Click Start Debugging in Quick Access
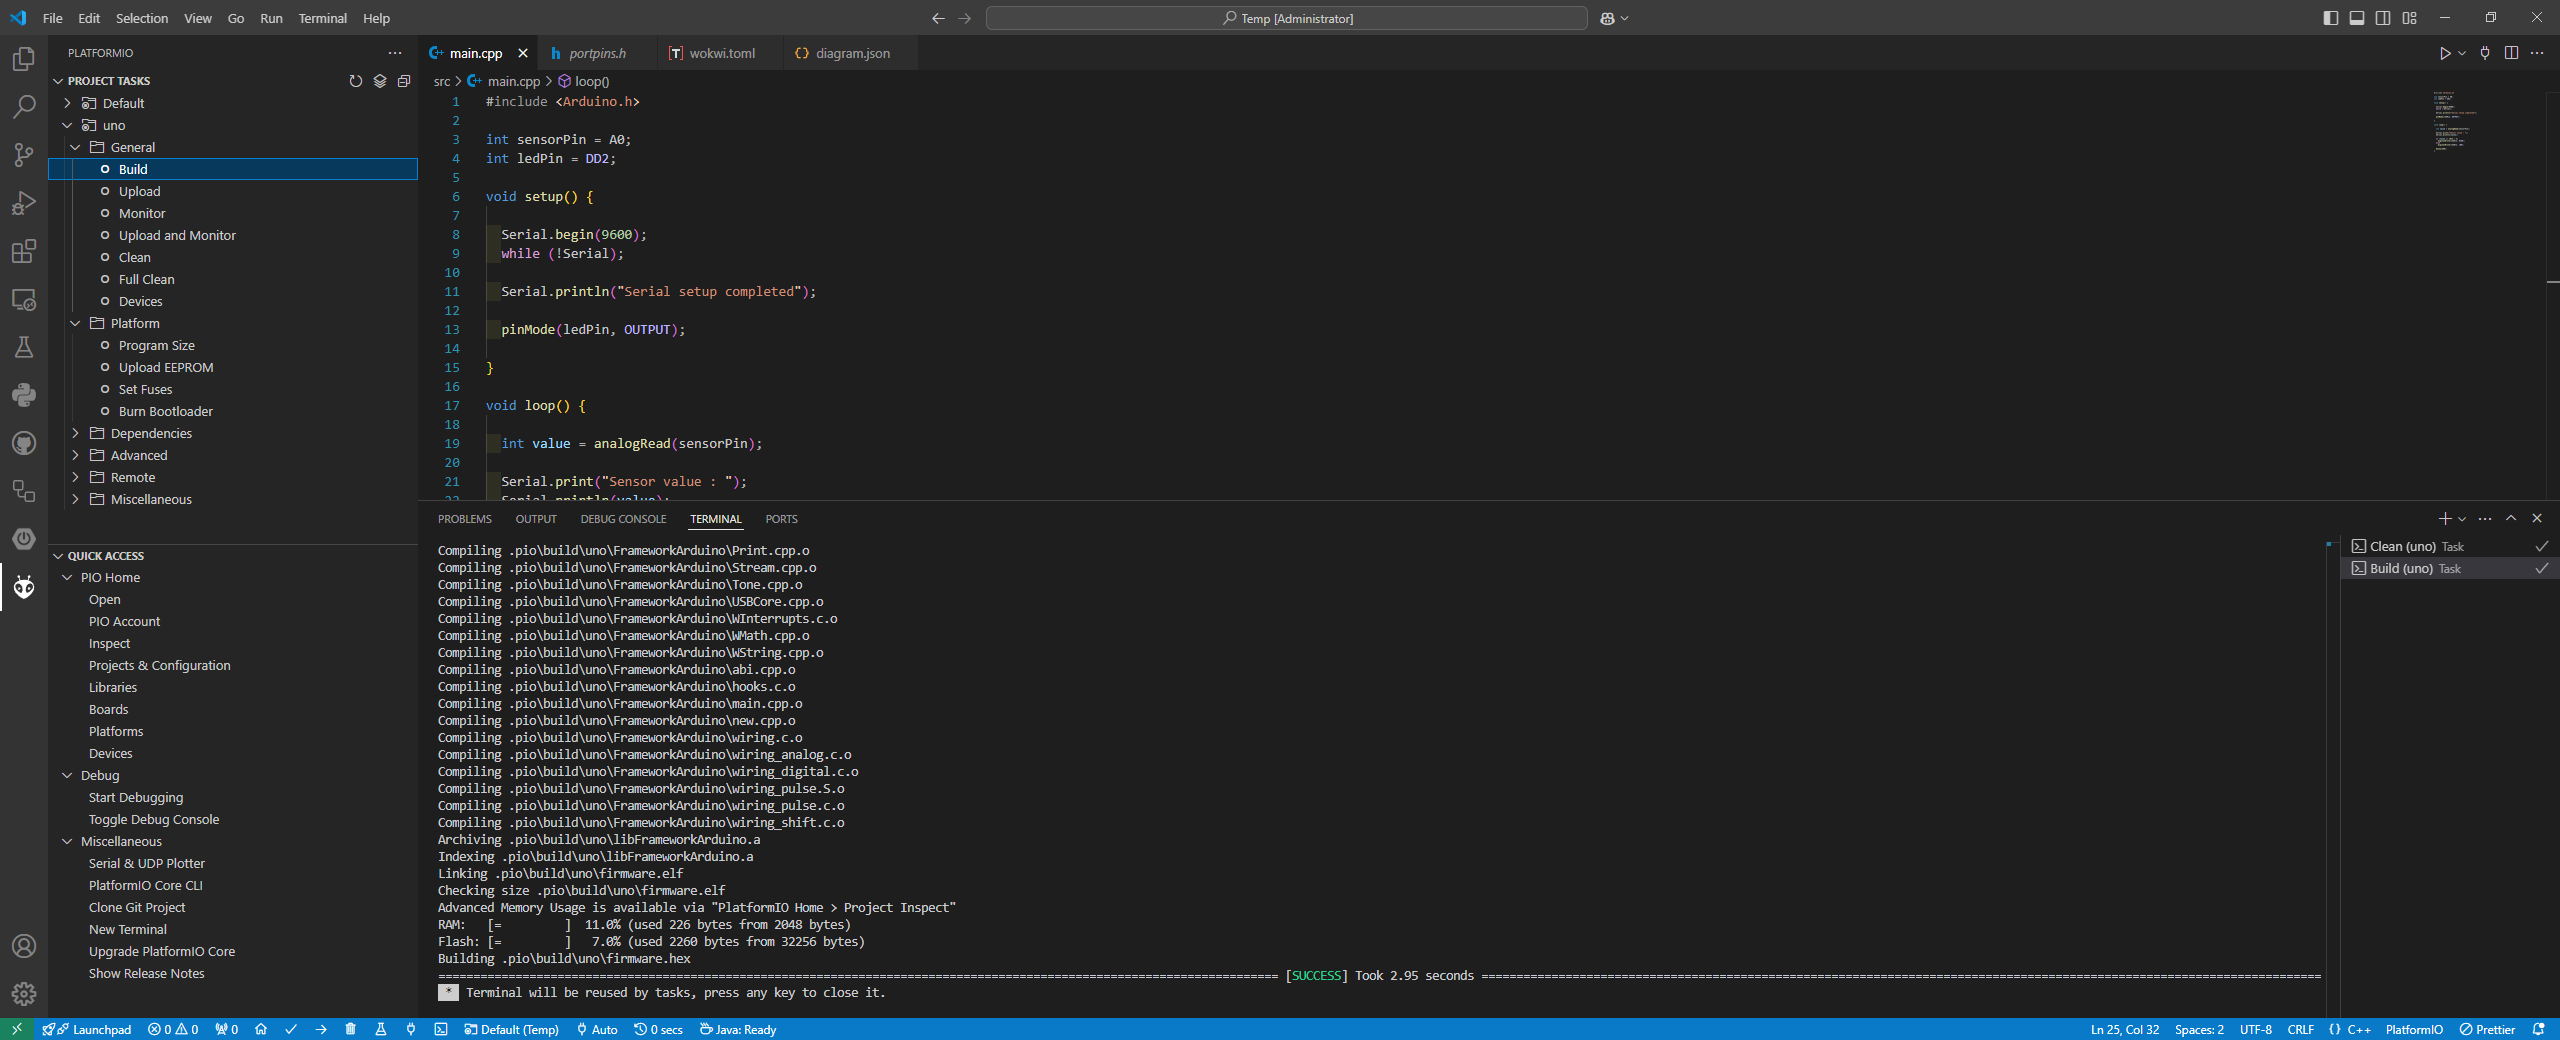This screenshot has width=2560, height=1040. [x=136, y=797]
